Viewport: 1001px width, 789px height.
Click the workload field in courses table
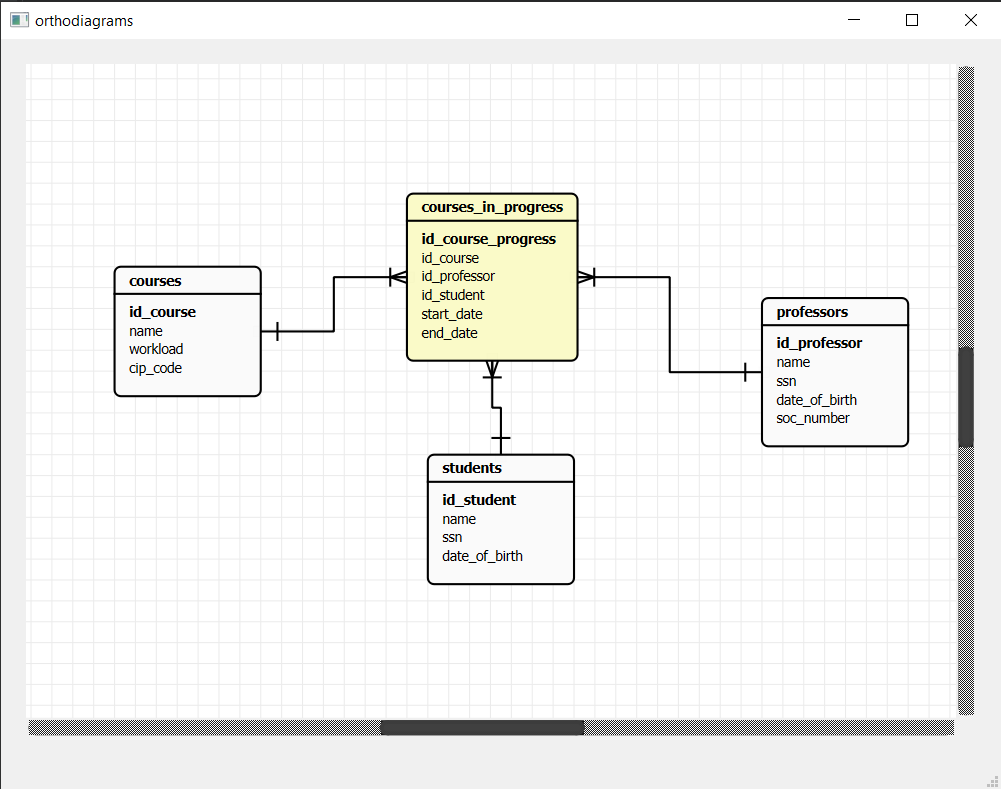click(156, 349)
